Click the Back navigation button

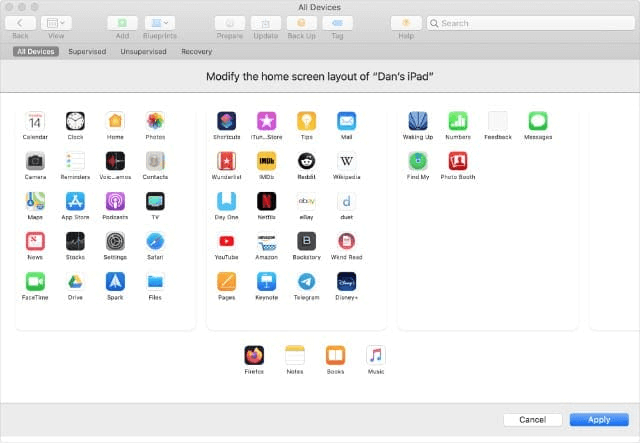(21, 22)
